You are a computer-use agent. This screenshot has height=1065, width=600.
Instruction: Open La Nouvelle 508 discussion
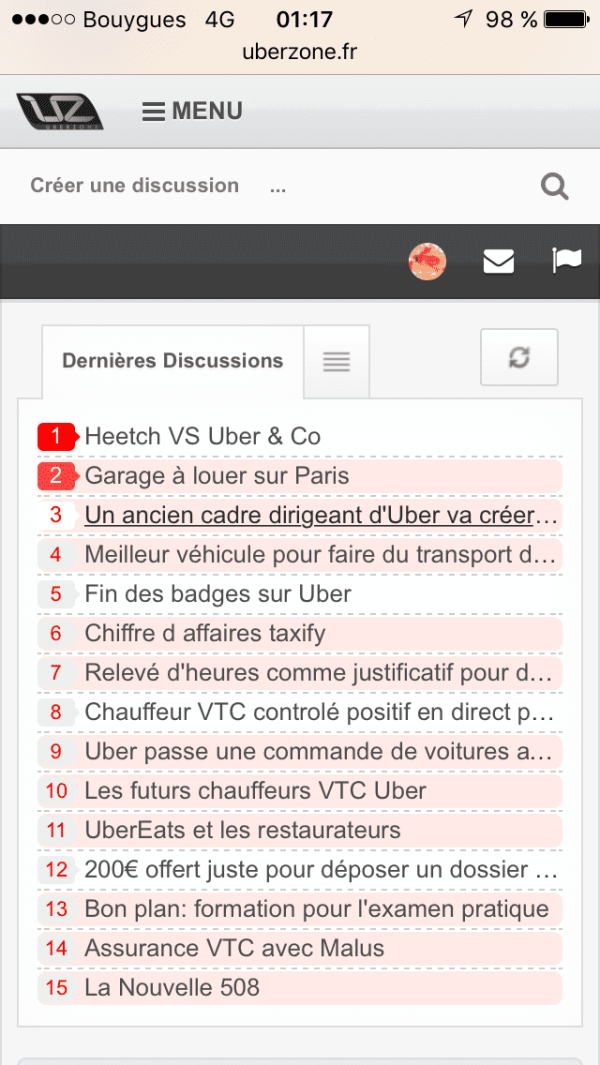(172, 988)
